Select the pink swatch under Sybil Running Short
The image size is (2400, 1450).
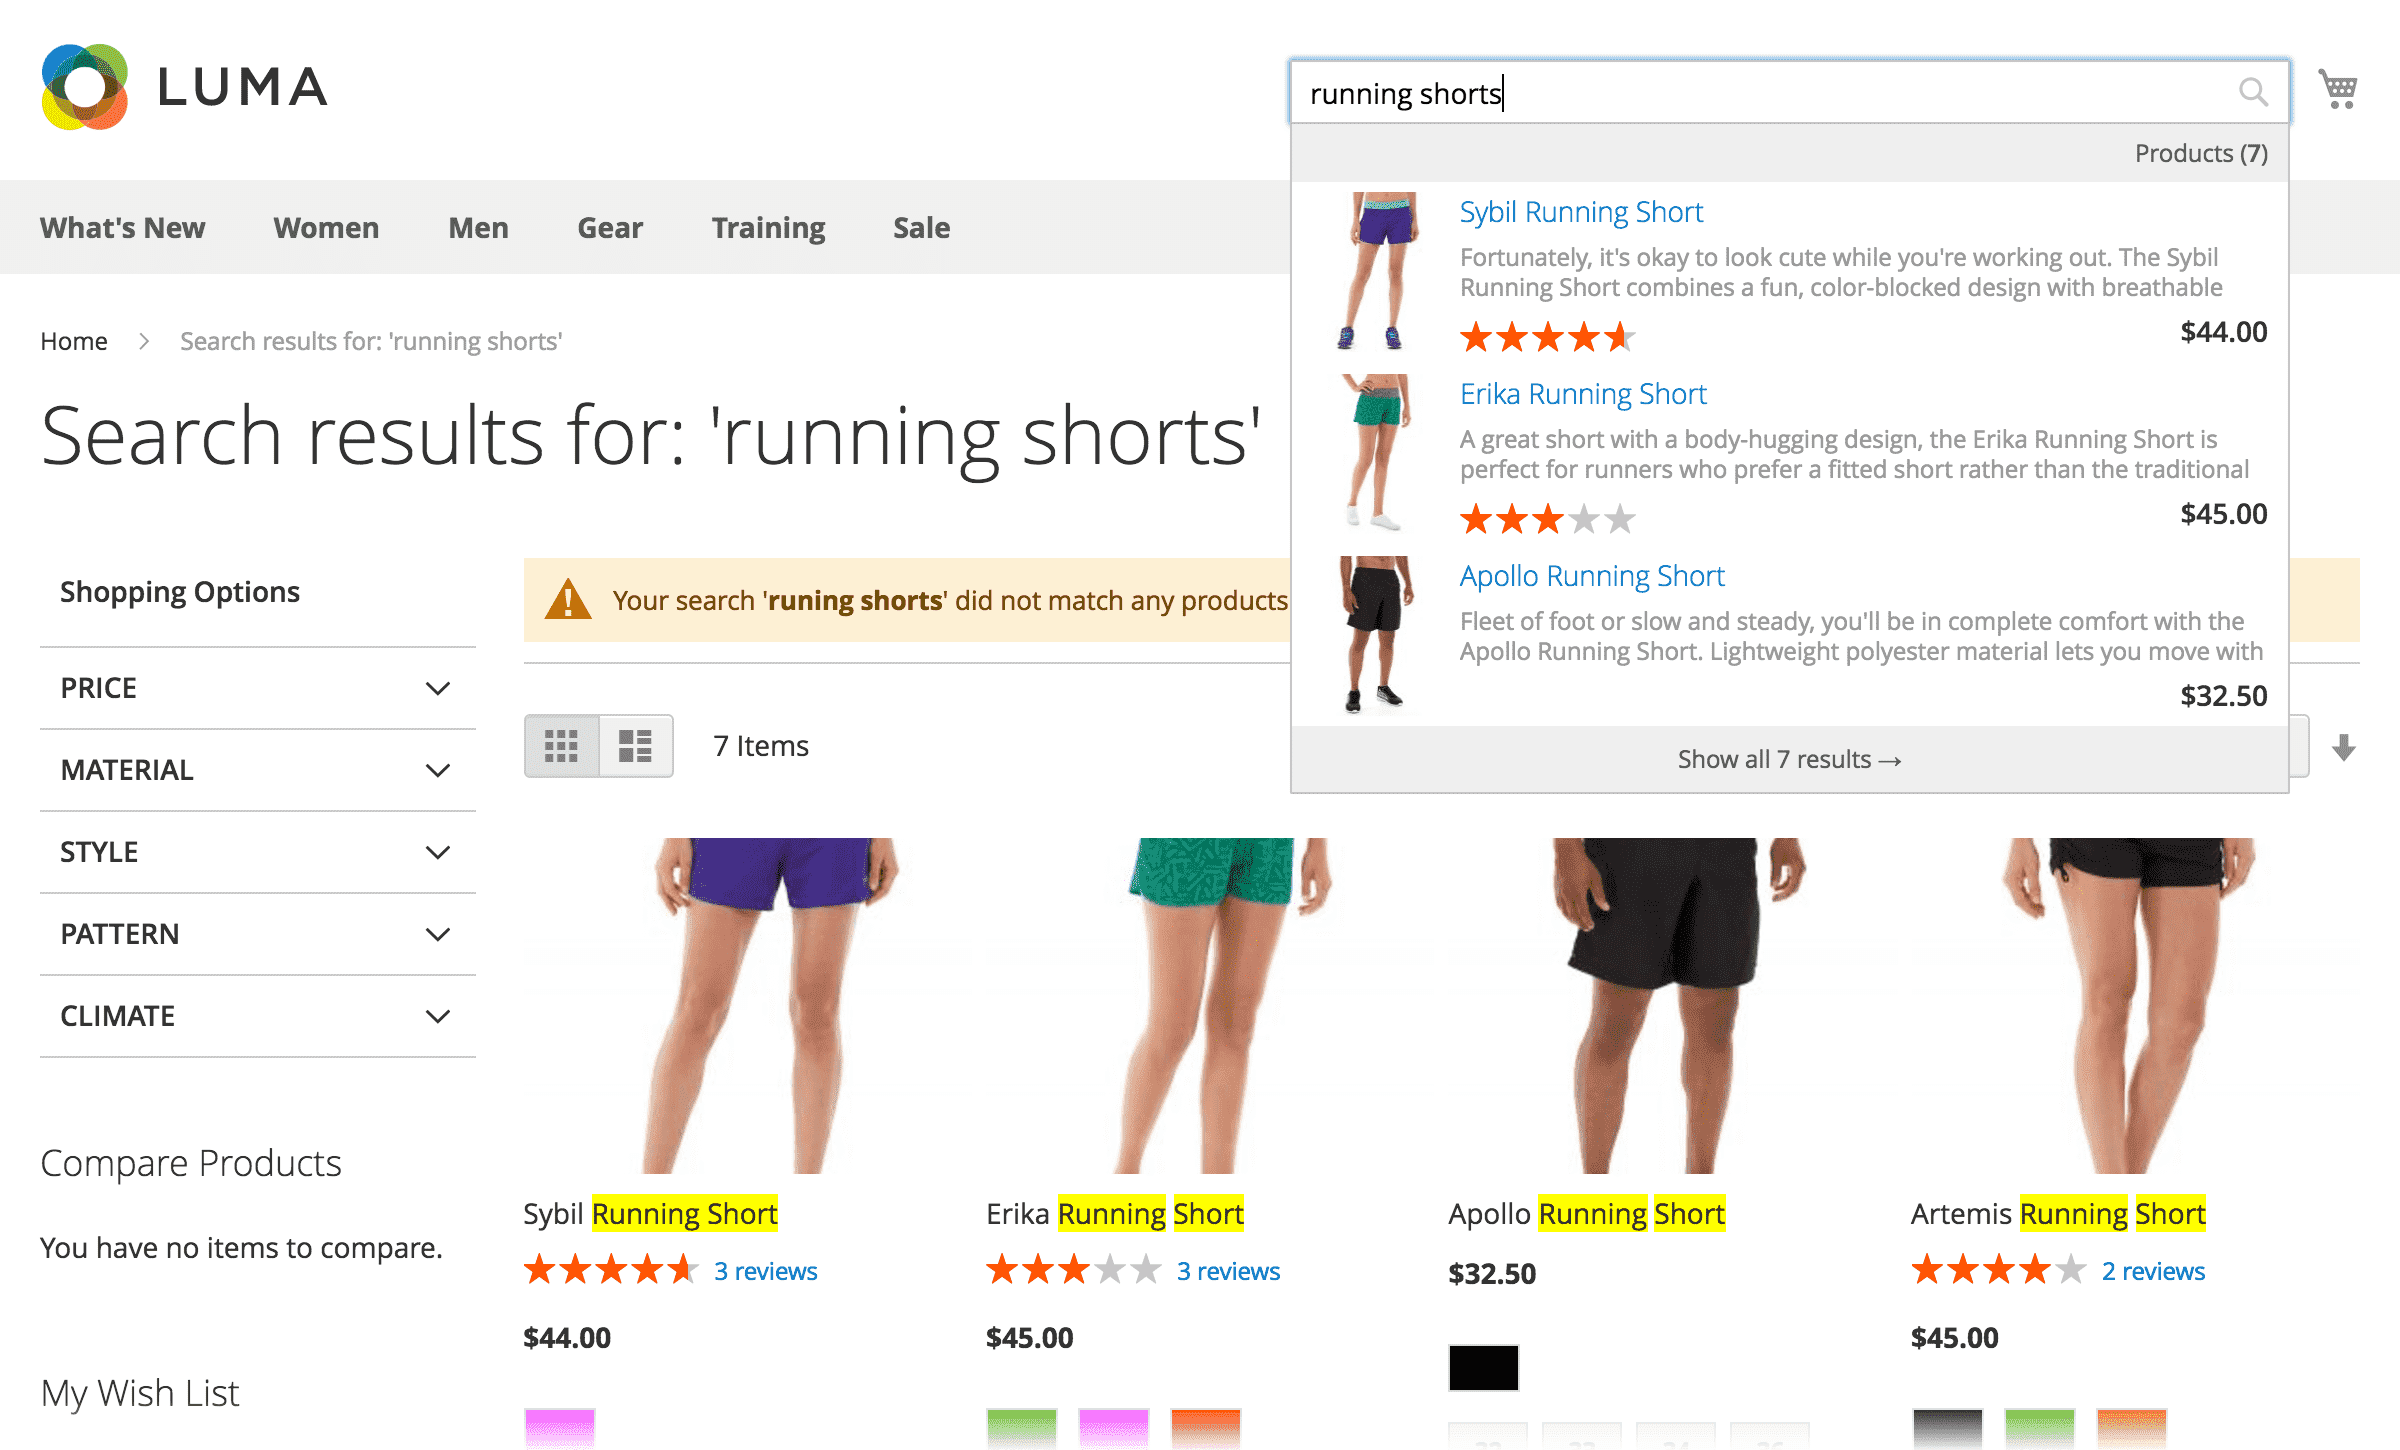561,1428
